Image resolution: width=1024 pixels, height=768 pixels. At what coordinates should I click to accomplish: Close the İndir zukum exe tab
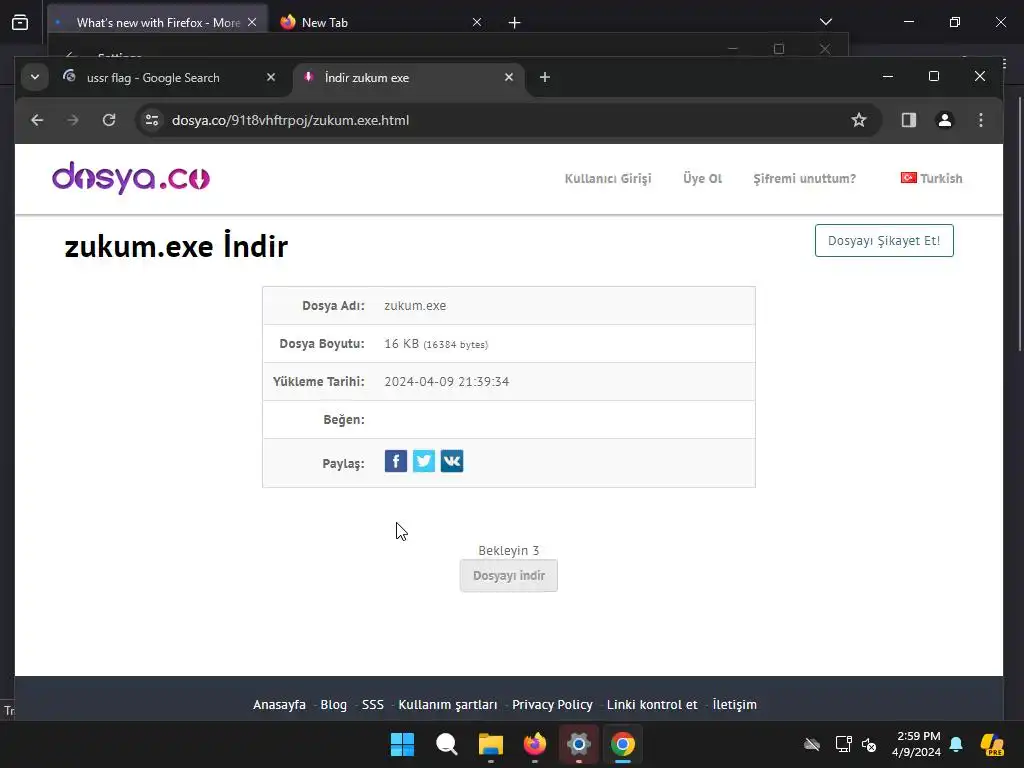click(509, 78)
